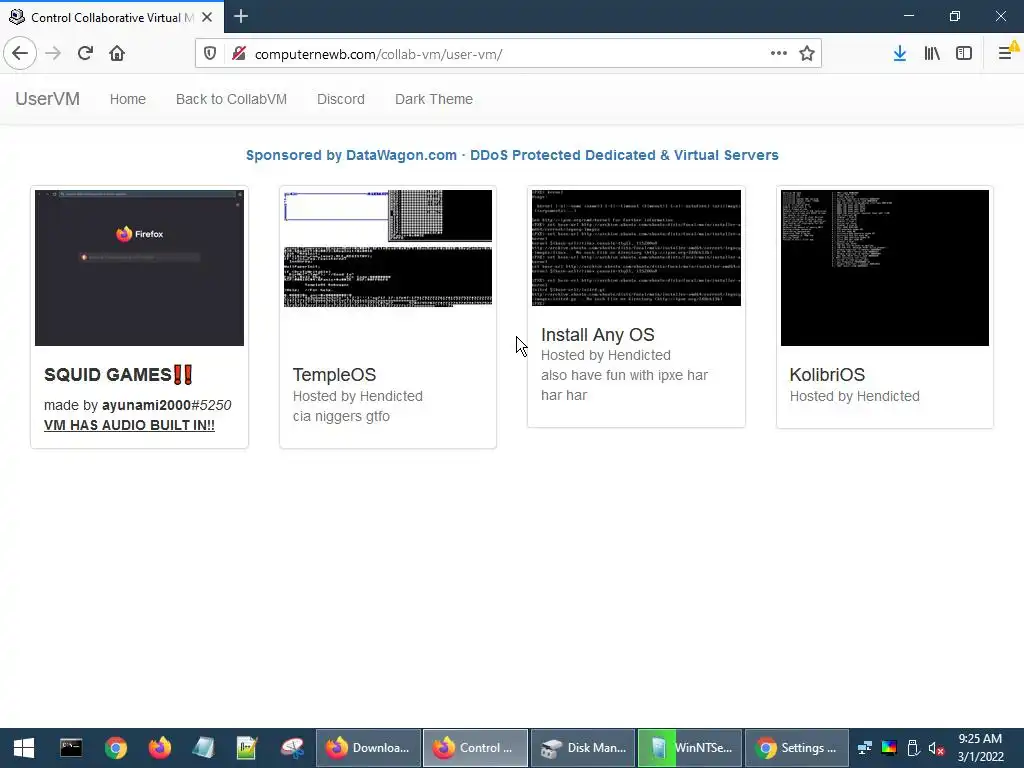1024x768 pixels.
Task: Open the Discord nav link
Action: [340, 99]
